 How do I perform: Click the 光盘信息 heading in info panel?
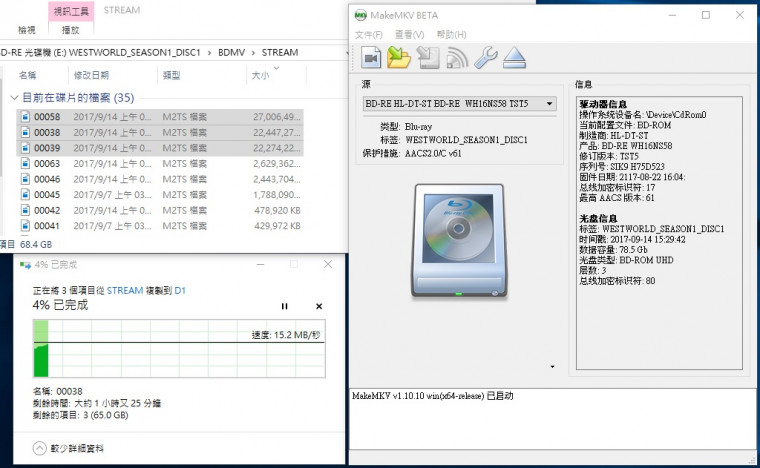(598, 218)
